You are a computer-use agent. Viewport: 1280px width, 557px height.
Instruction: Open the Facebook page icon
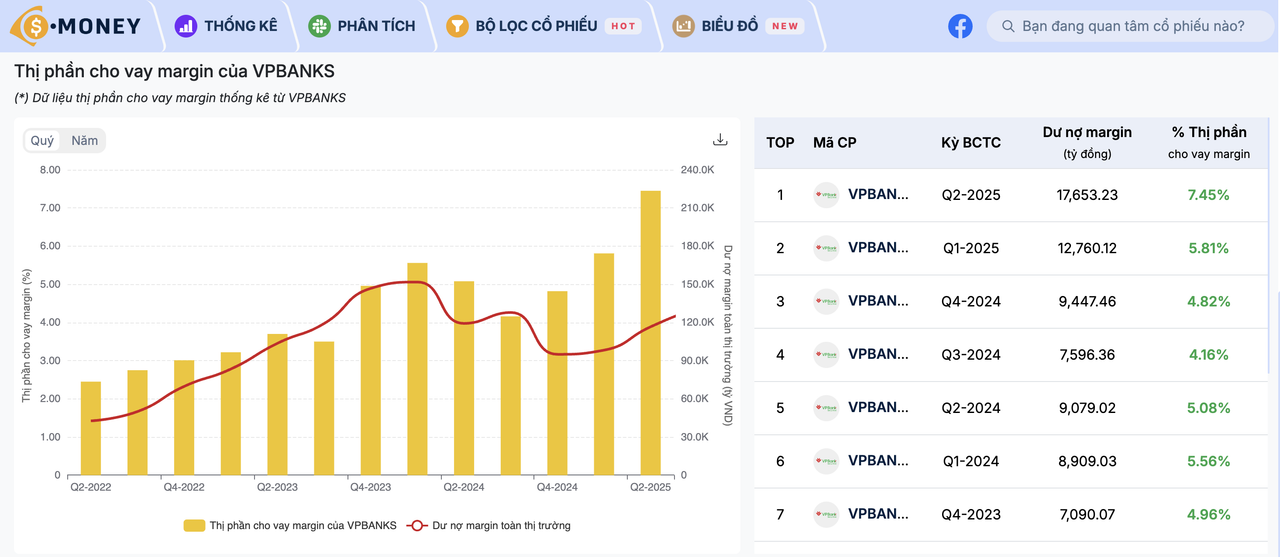(960, 26)
